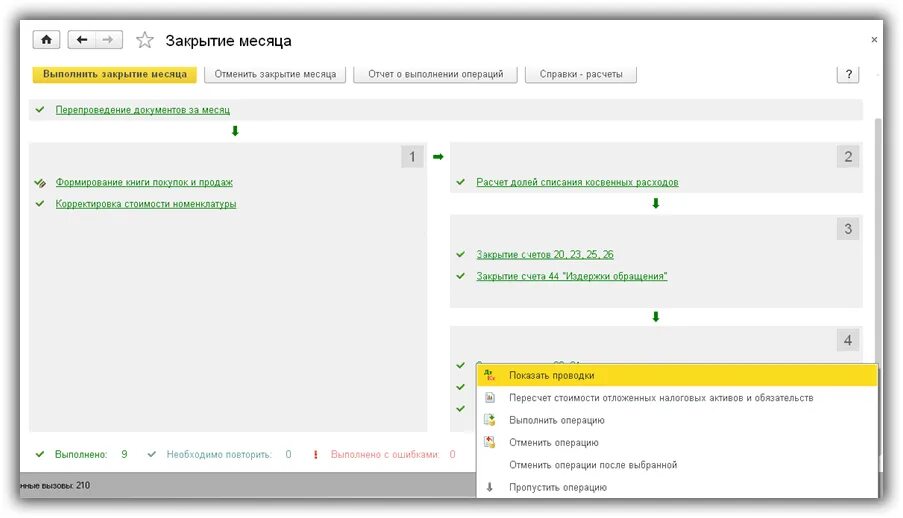Choose Показать проводки in context menu
Viewport: 903px width, 518px height.
point(677,375)
